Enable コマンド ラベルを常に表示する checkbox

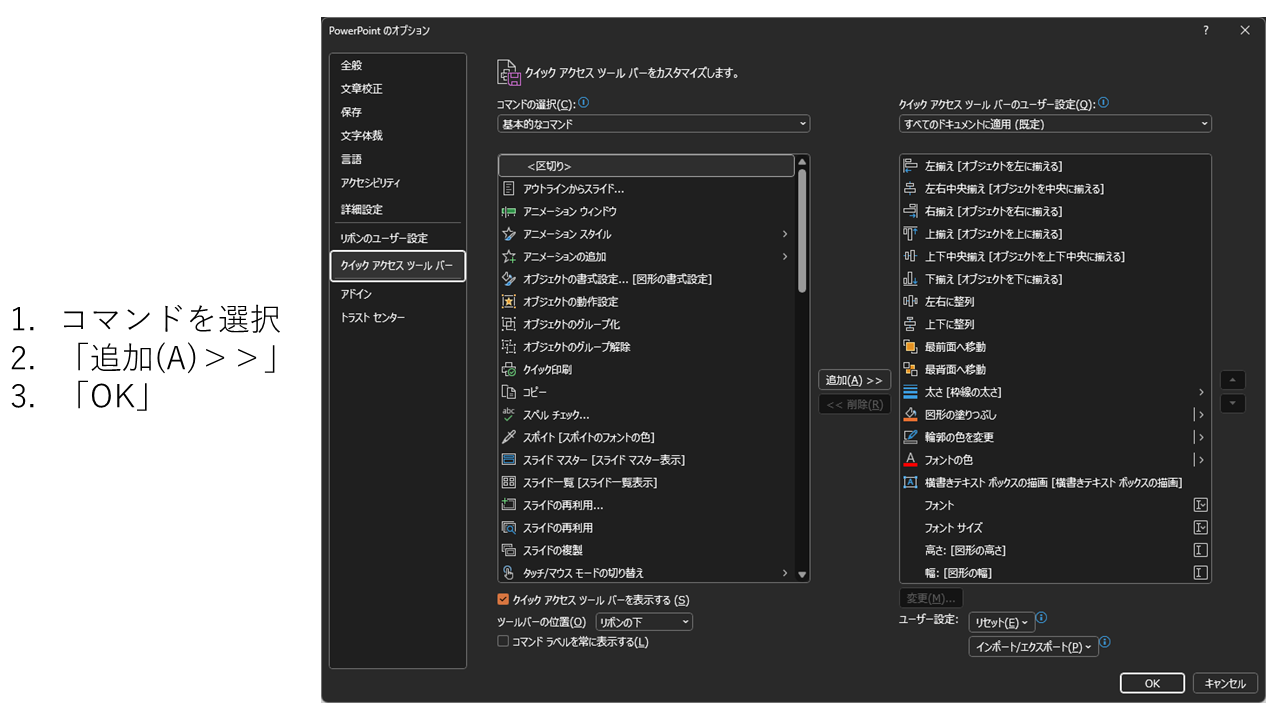503,642
